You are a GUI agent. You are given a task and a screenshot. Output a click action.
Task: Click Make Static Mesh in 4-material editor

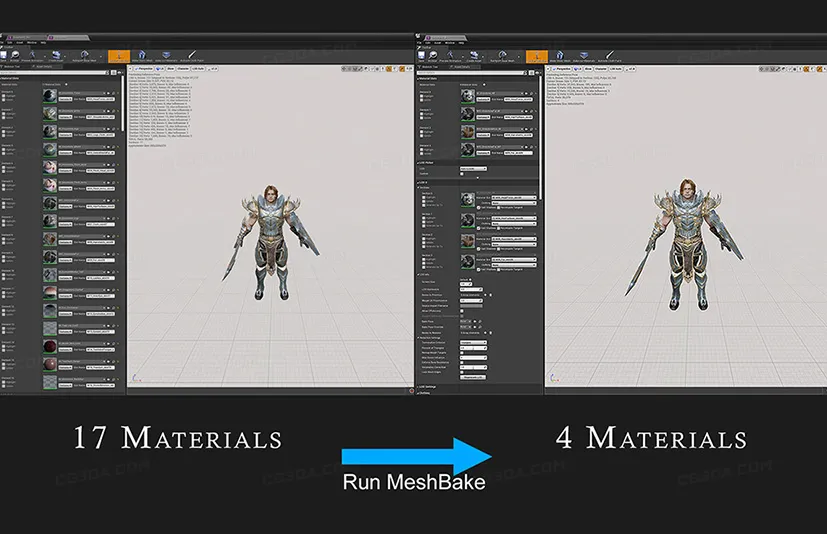(560, 55)
